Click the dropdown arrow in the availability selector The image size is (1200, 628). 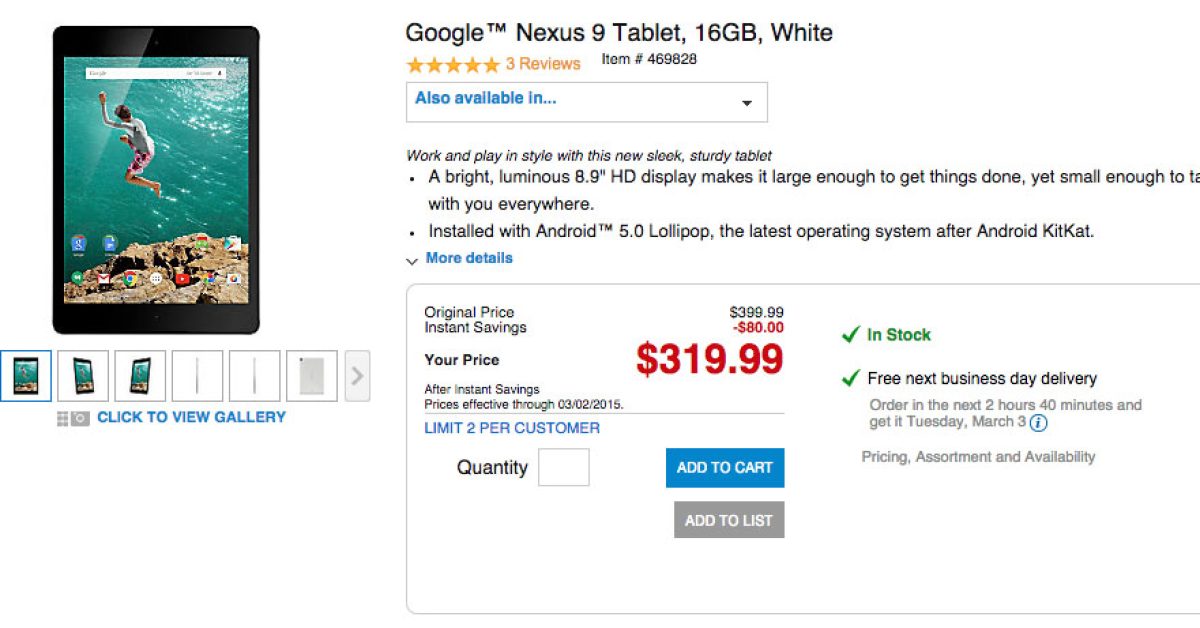coord(746,103)
